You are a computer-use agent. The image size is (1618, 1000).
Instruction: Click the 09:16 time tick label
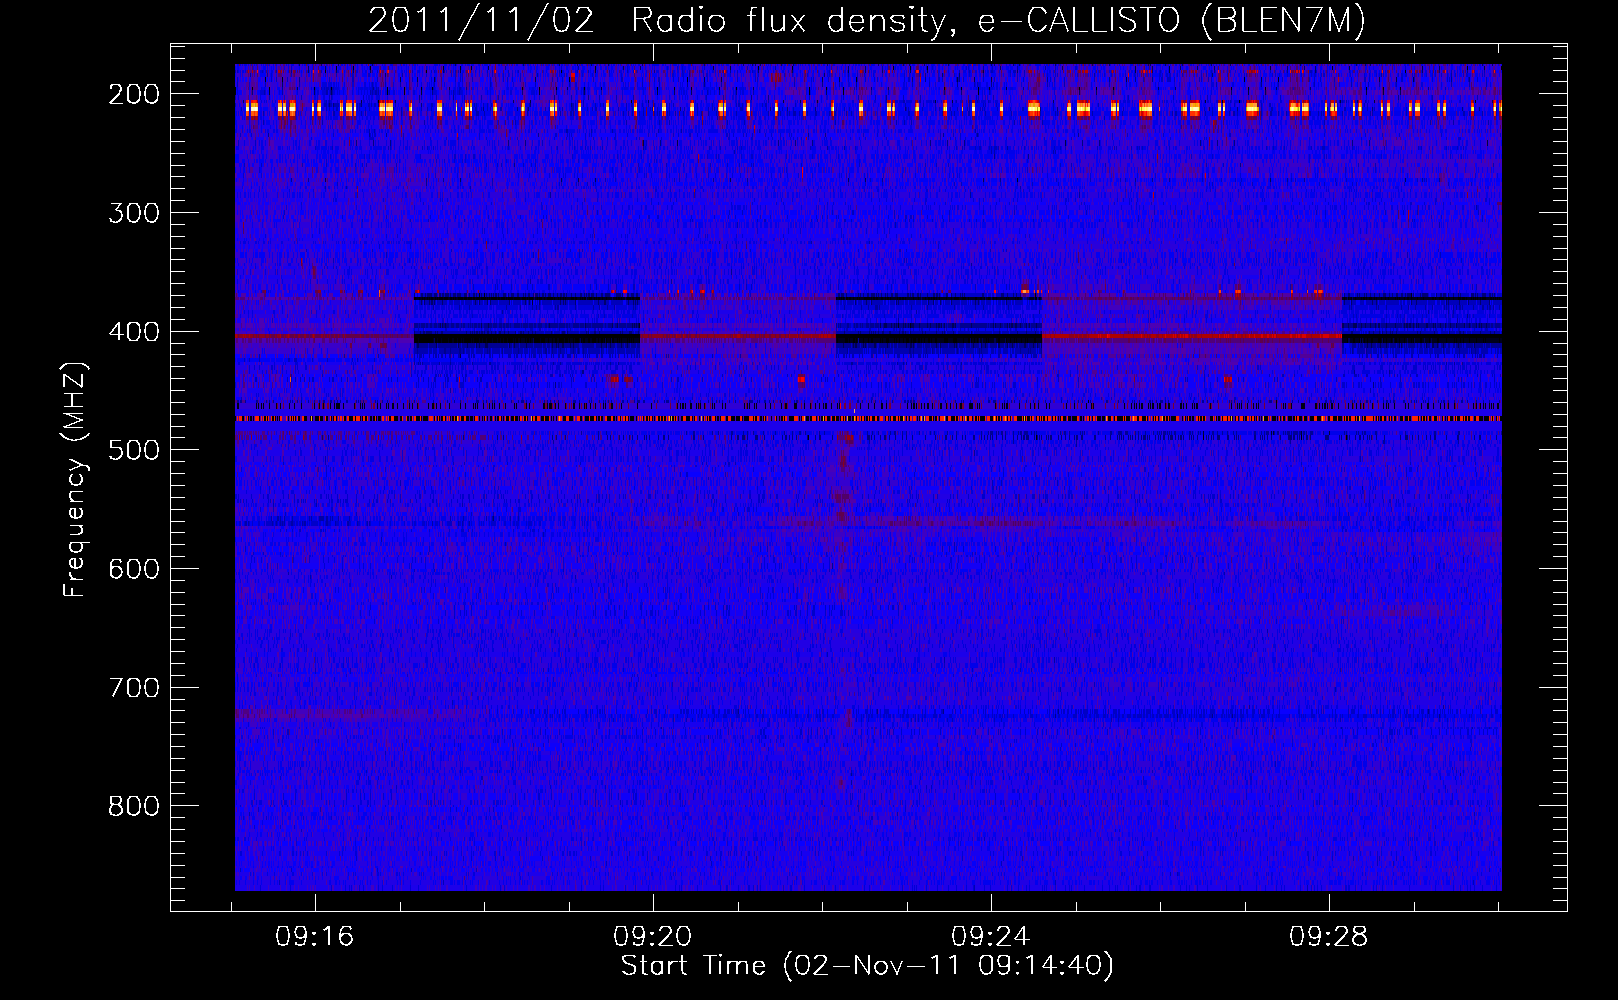pos(315,937)
